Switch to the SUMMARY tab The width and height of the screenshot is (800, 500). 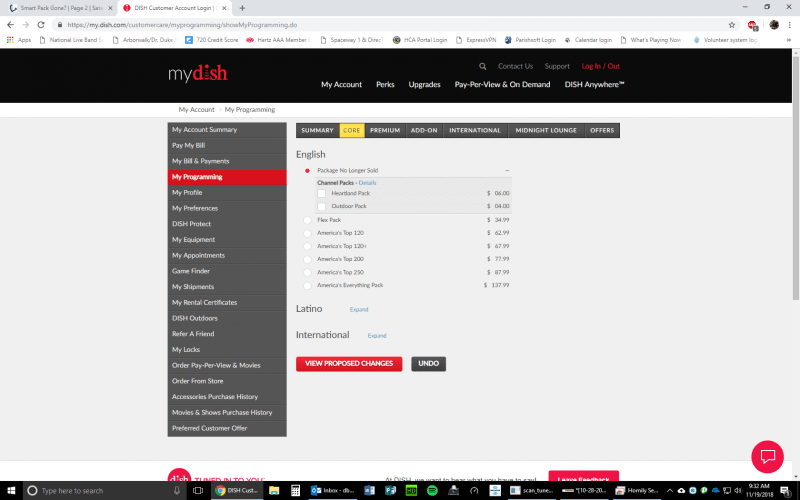click(317, 131)
